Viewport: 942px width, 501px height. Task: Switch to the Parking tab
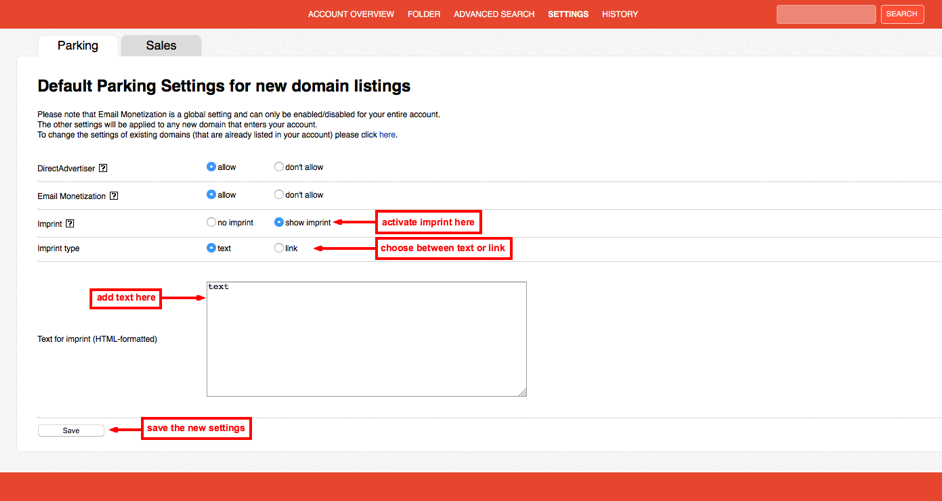click(78, 46)
